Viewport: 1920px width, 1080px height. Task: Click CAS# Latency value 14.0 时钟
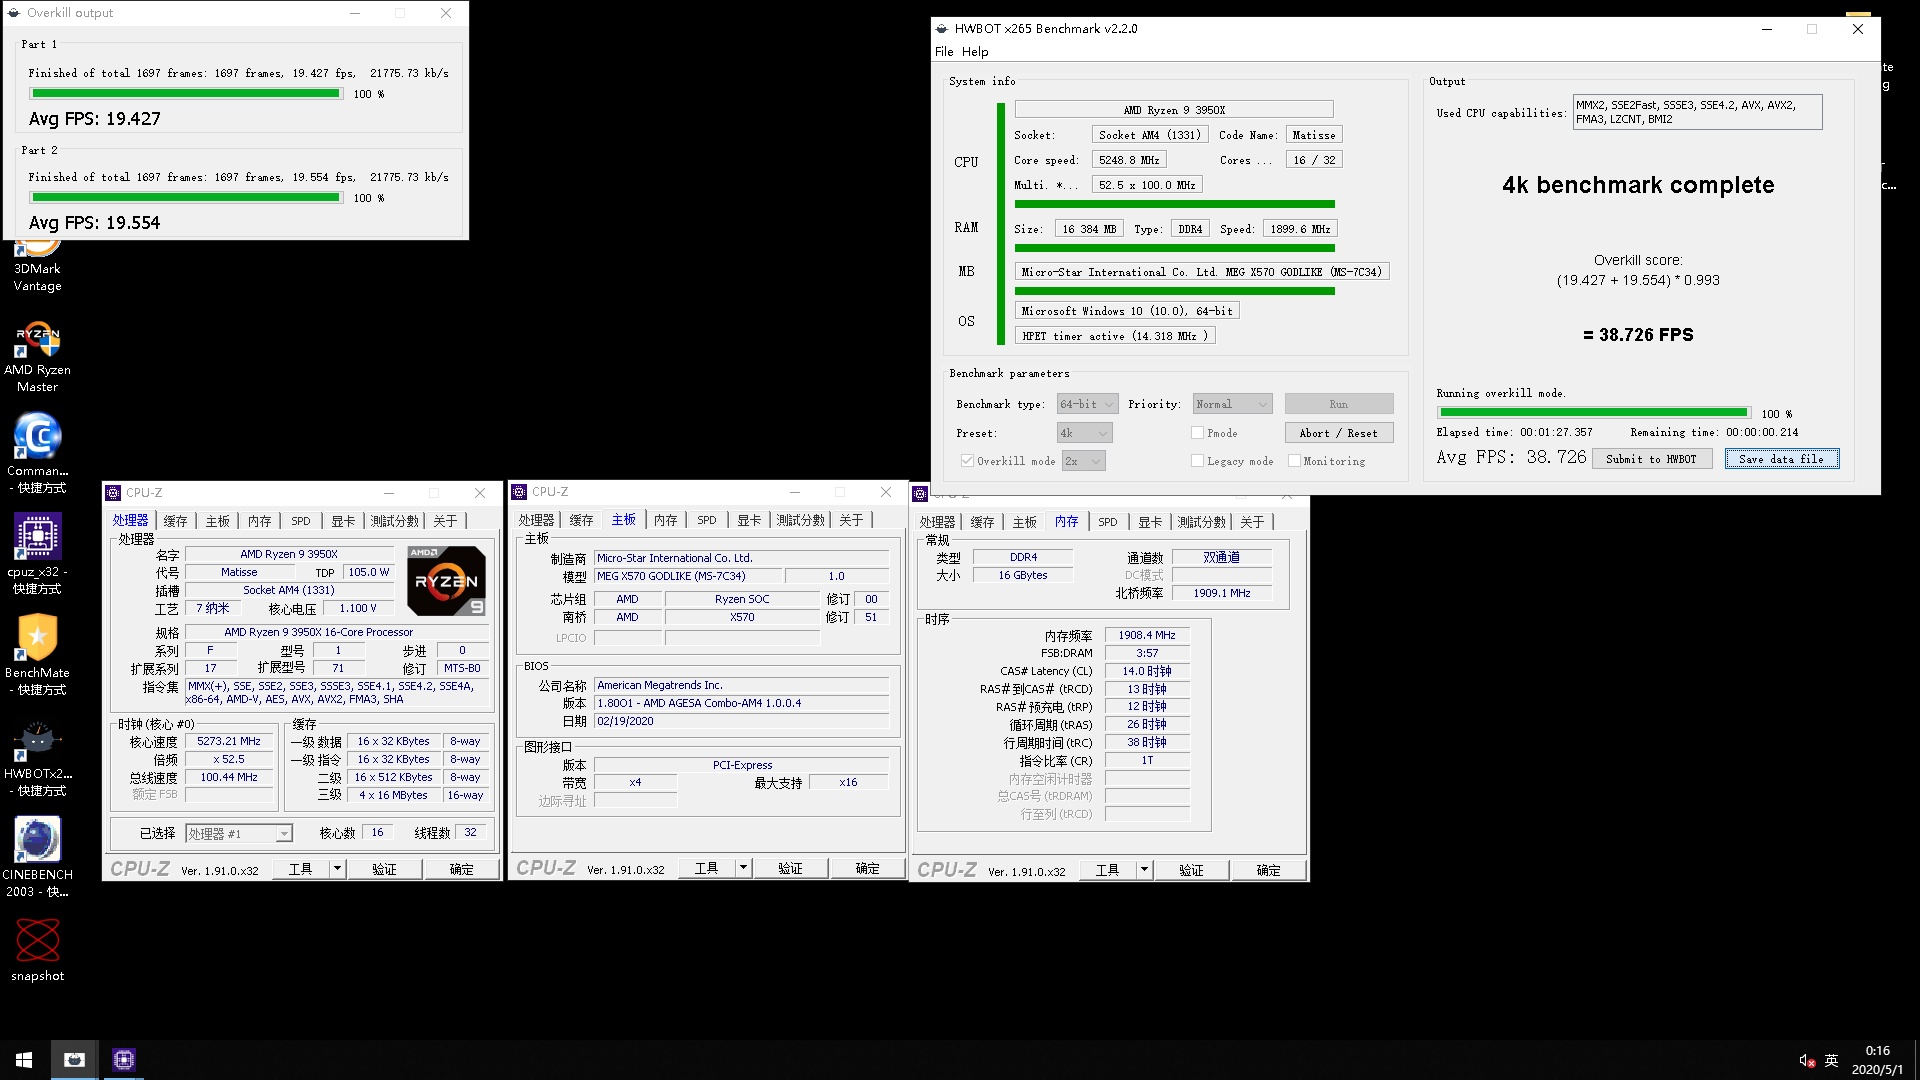pyautogui.click(x=1147, y=671)
